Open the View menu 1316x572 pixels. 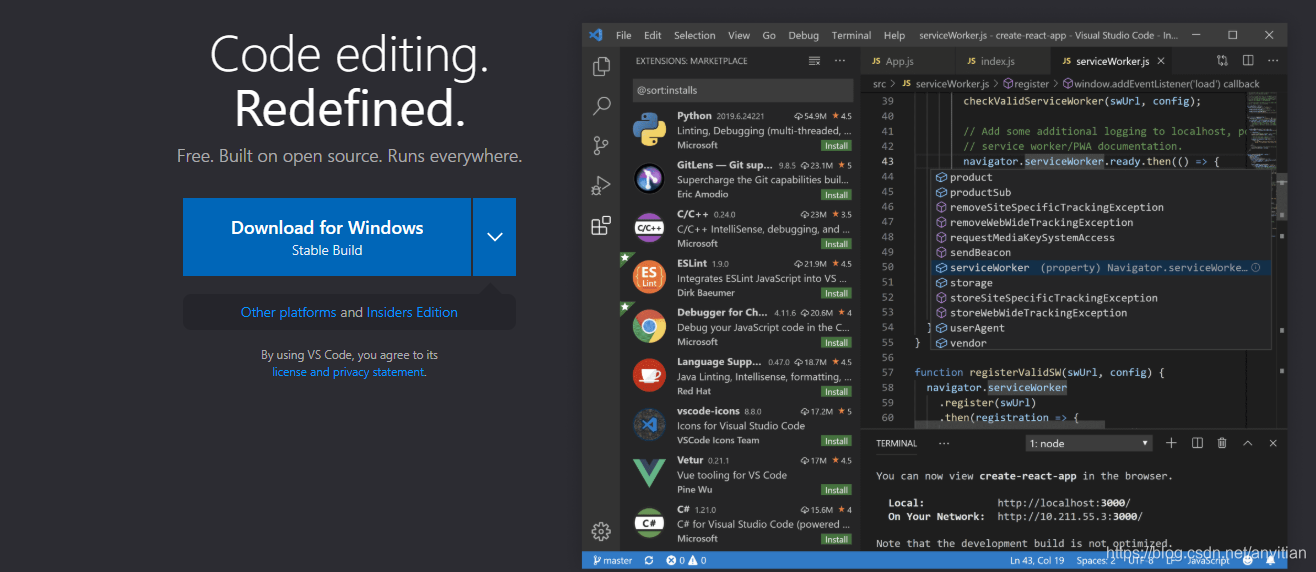[x=739, y=35]
